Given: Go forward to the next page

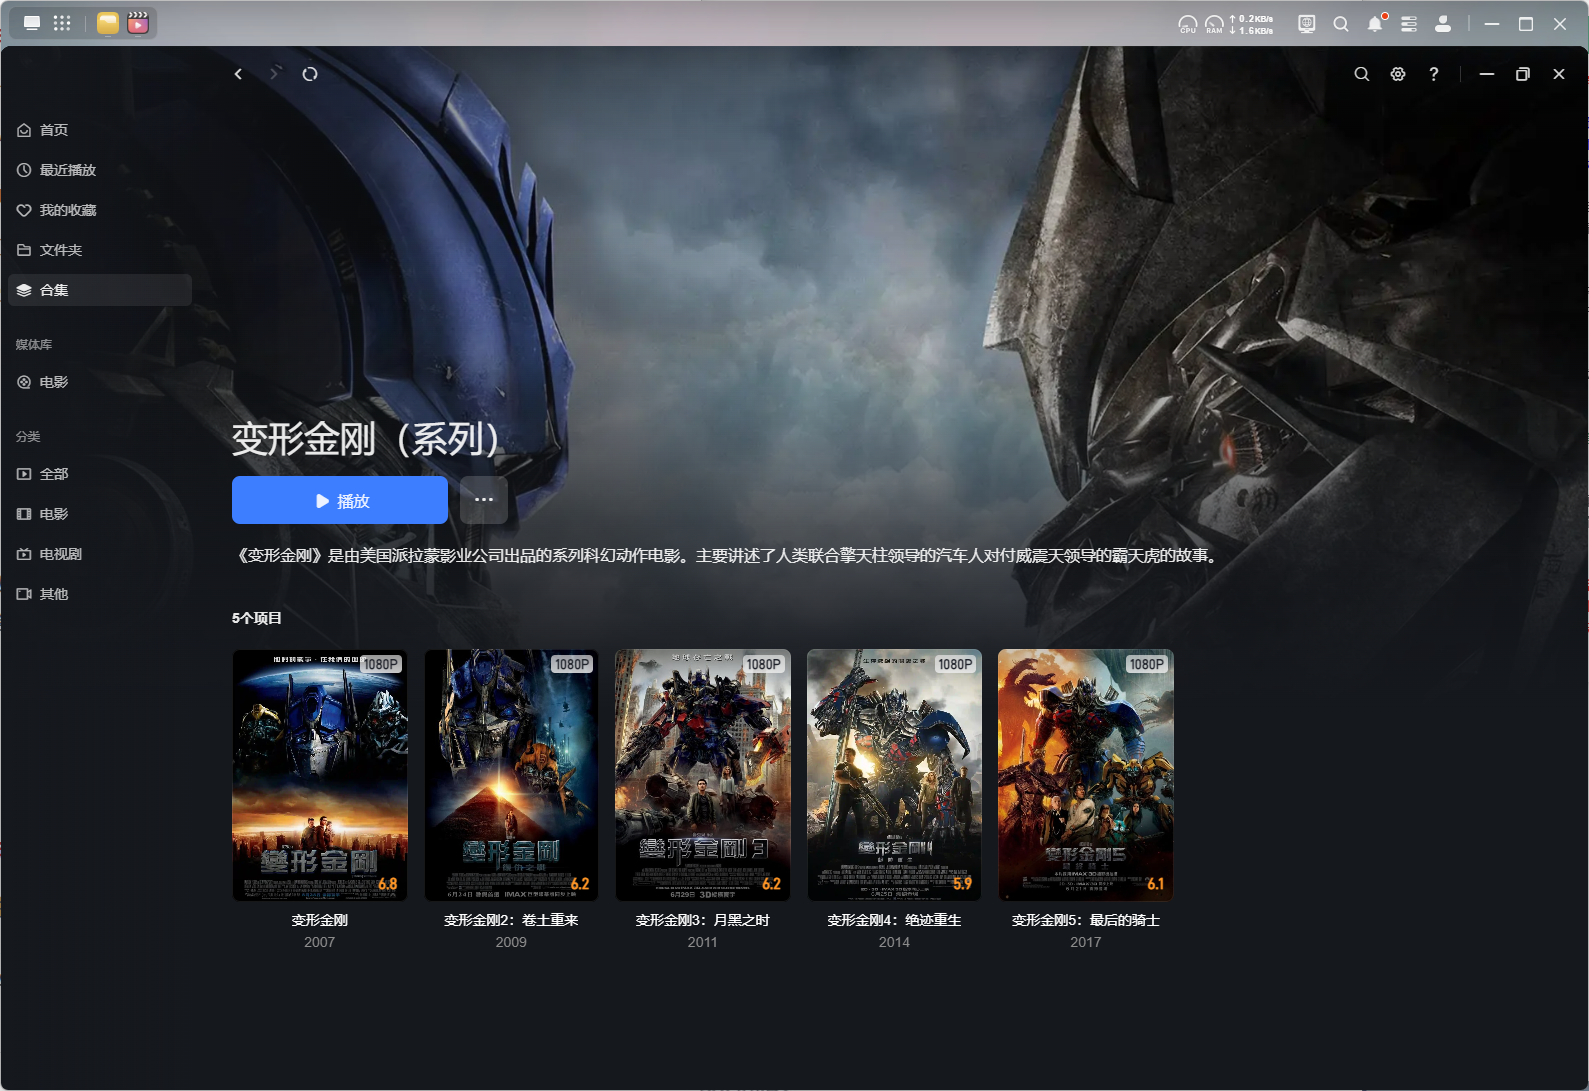Looking at the screenshot, I should tap(274, 74).
